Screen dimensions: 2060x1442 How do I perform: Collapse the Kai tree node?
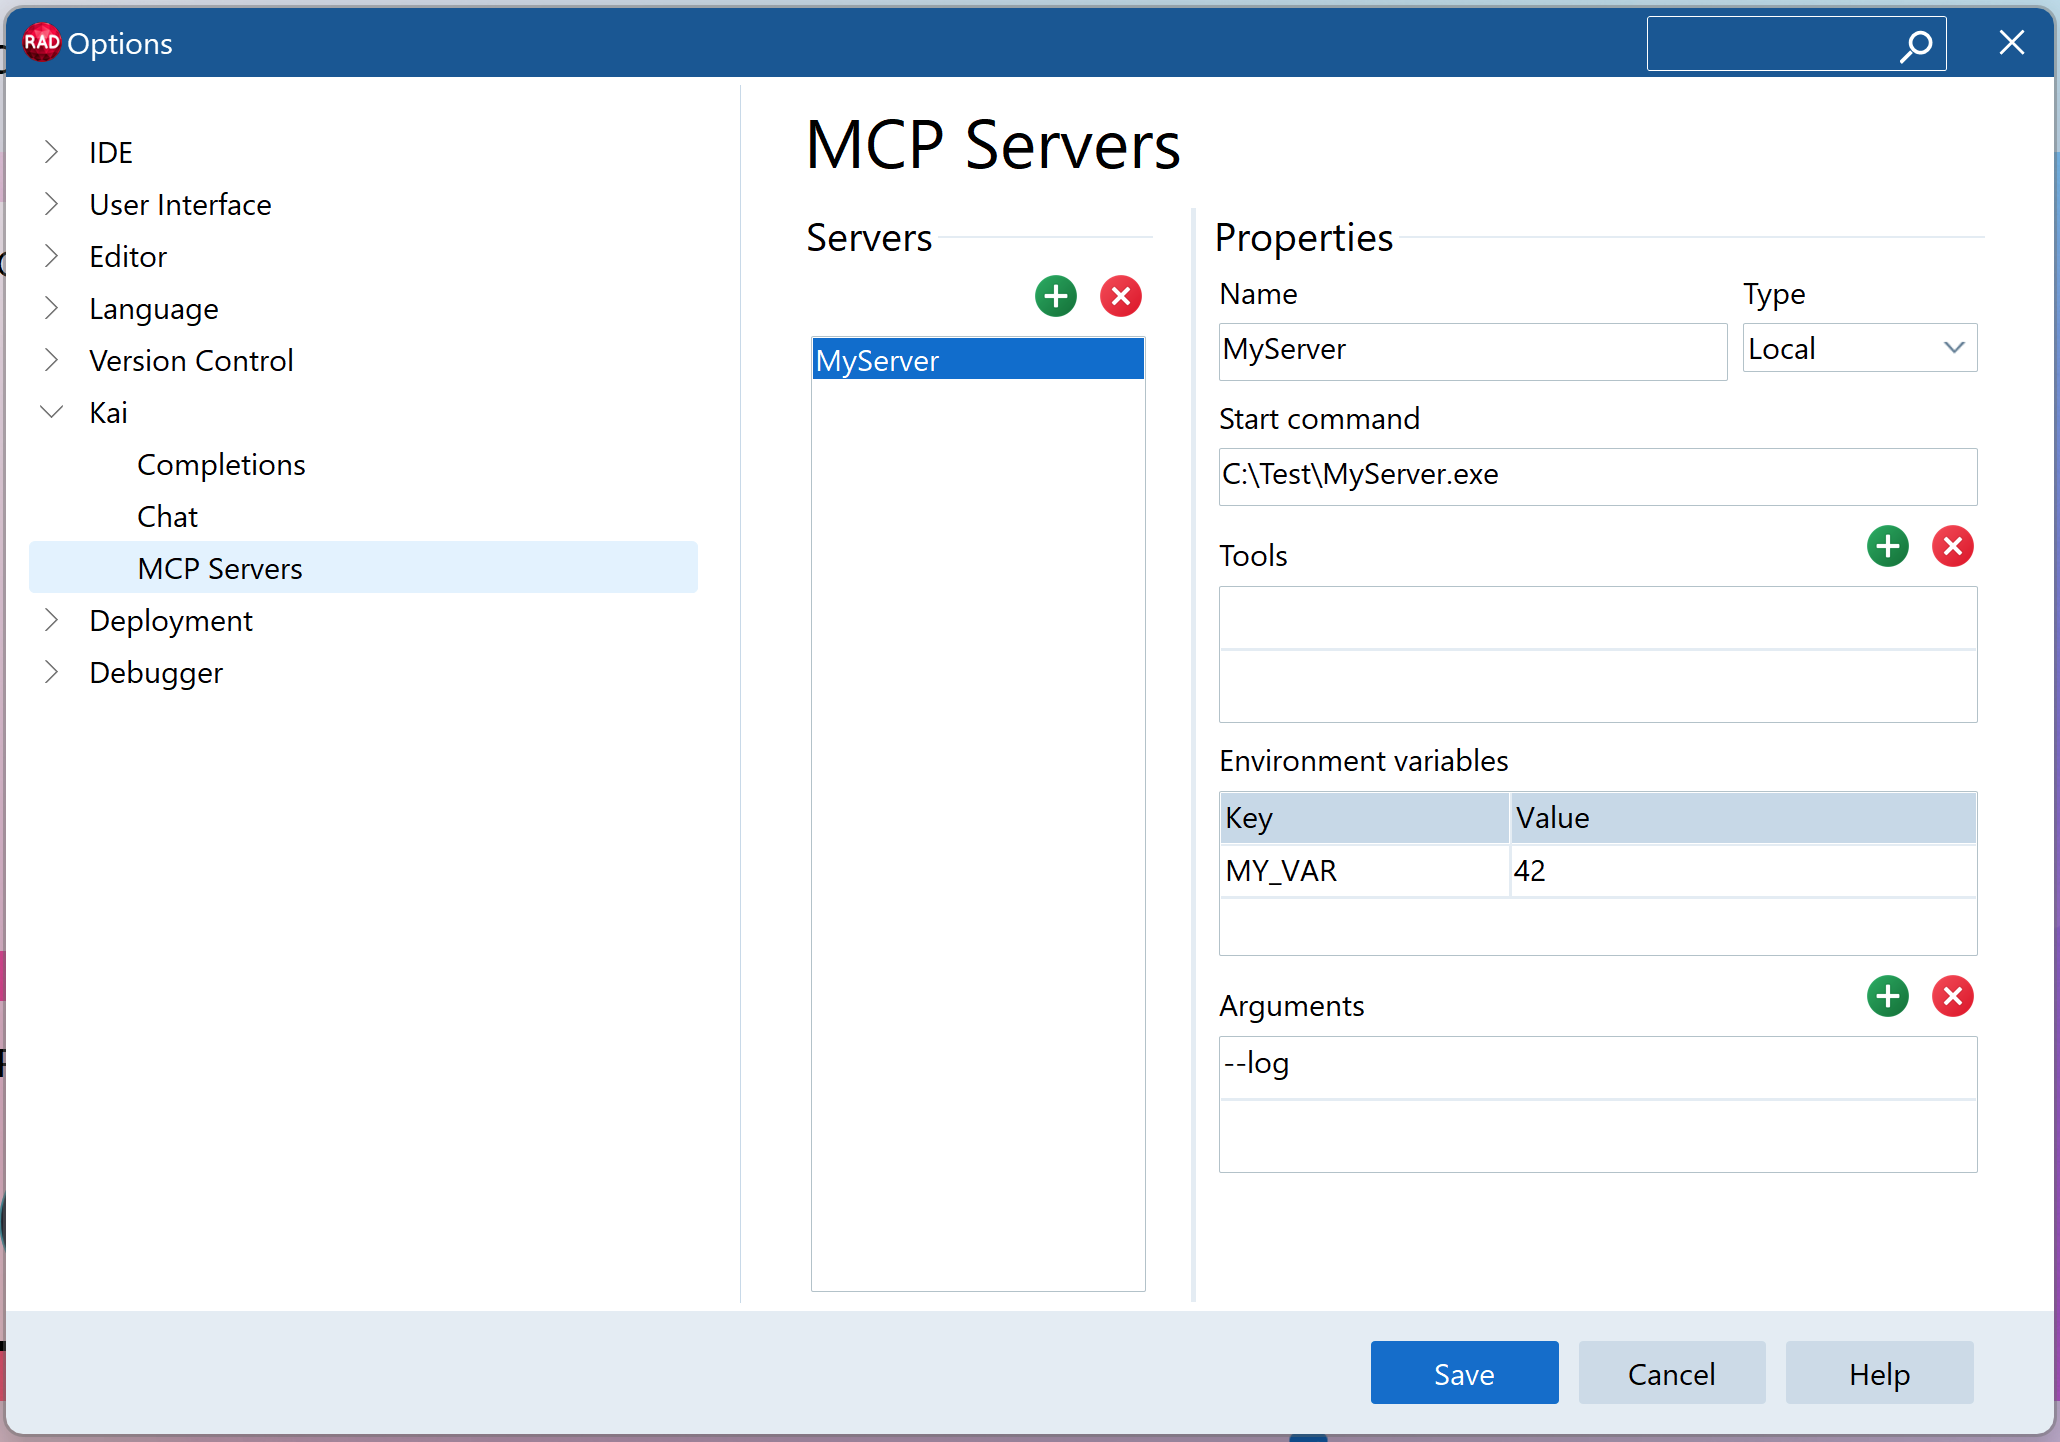point(52,412)
